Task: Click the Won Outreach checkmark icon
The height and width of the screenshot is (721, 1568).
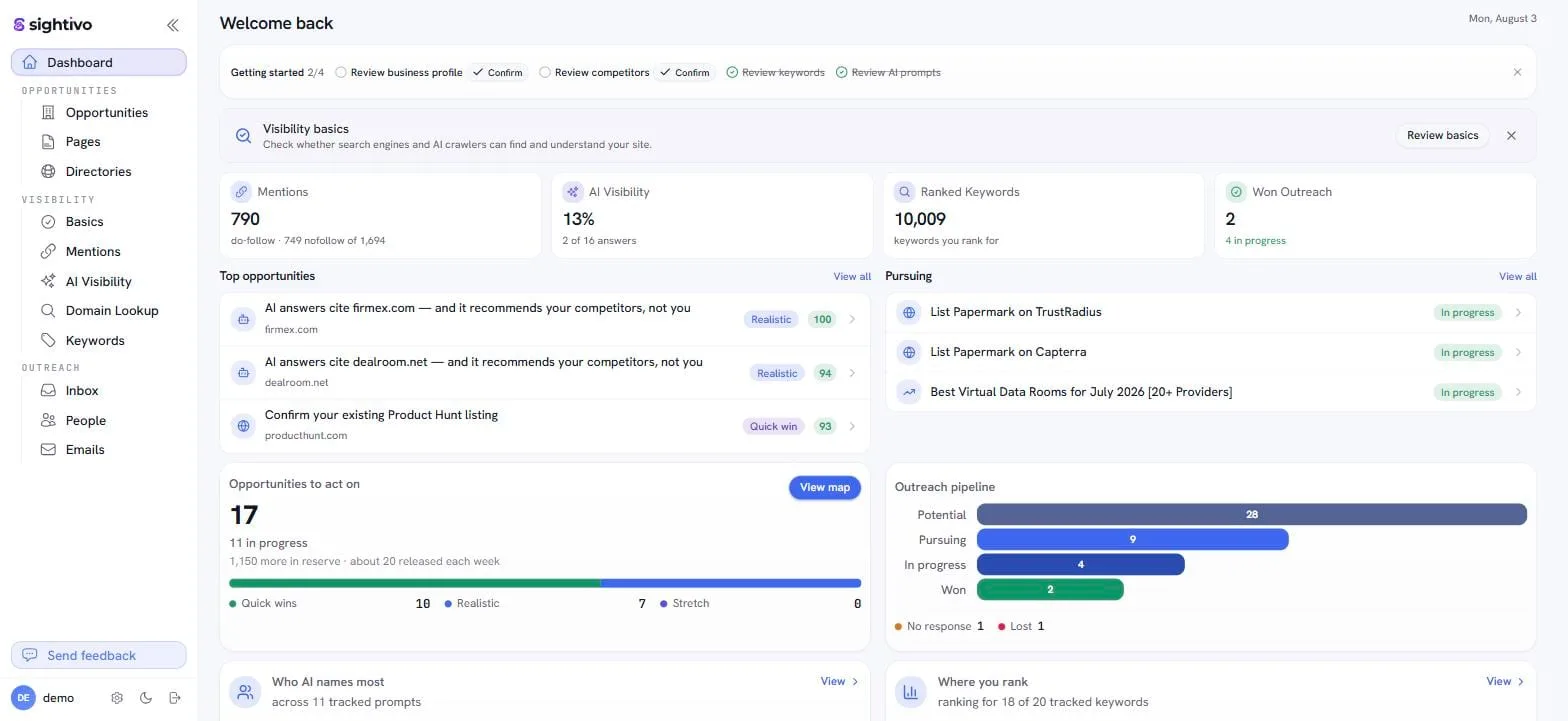Action: pyautogui.click(x=1236, y=192)
